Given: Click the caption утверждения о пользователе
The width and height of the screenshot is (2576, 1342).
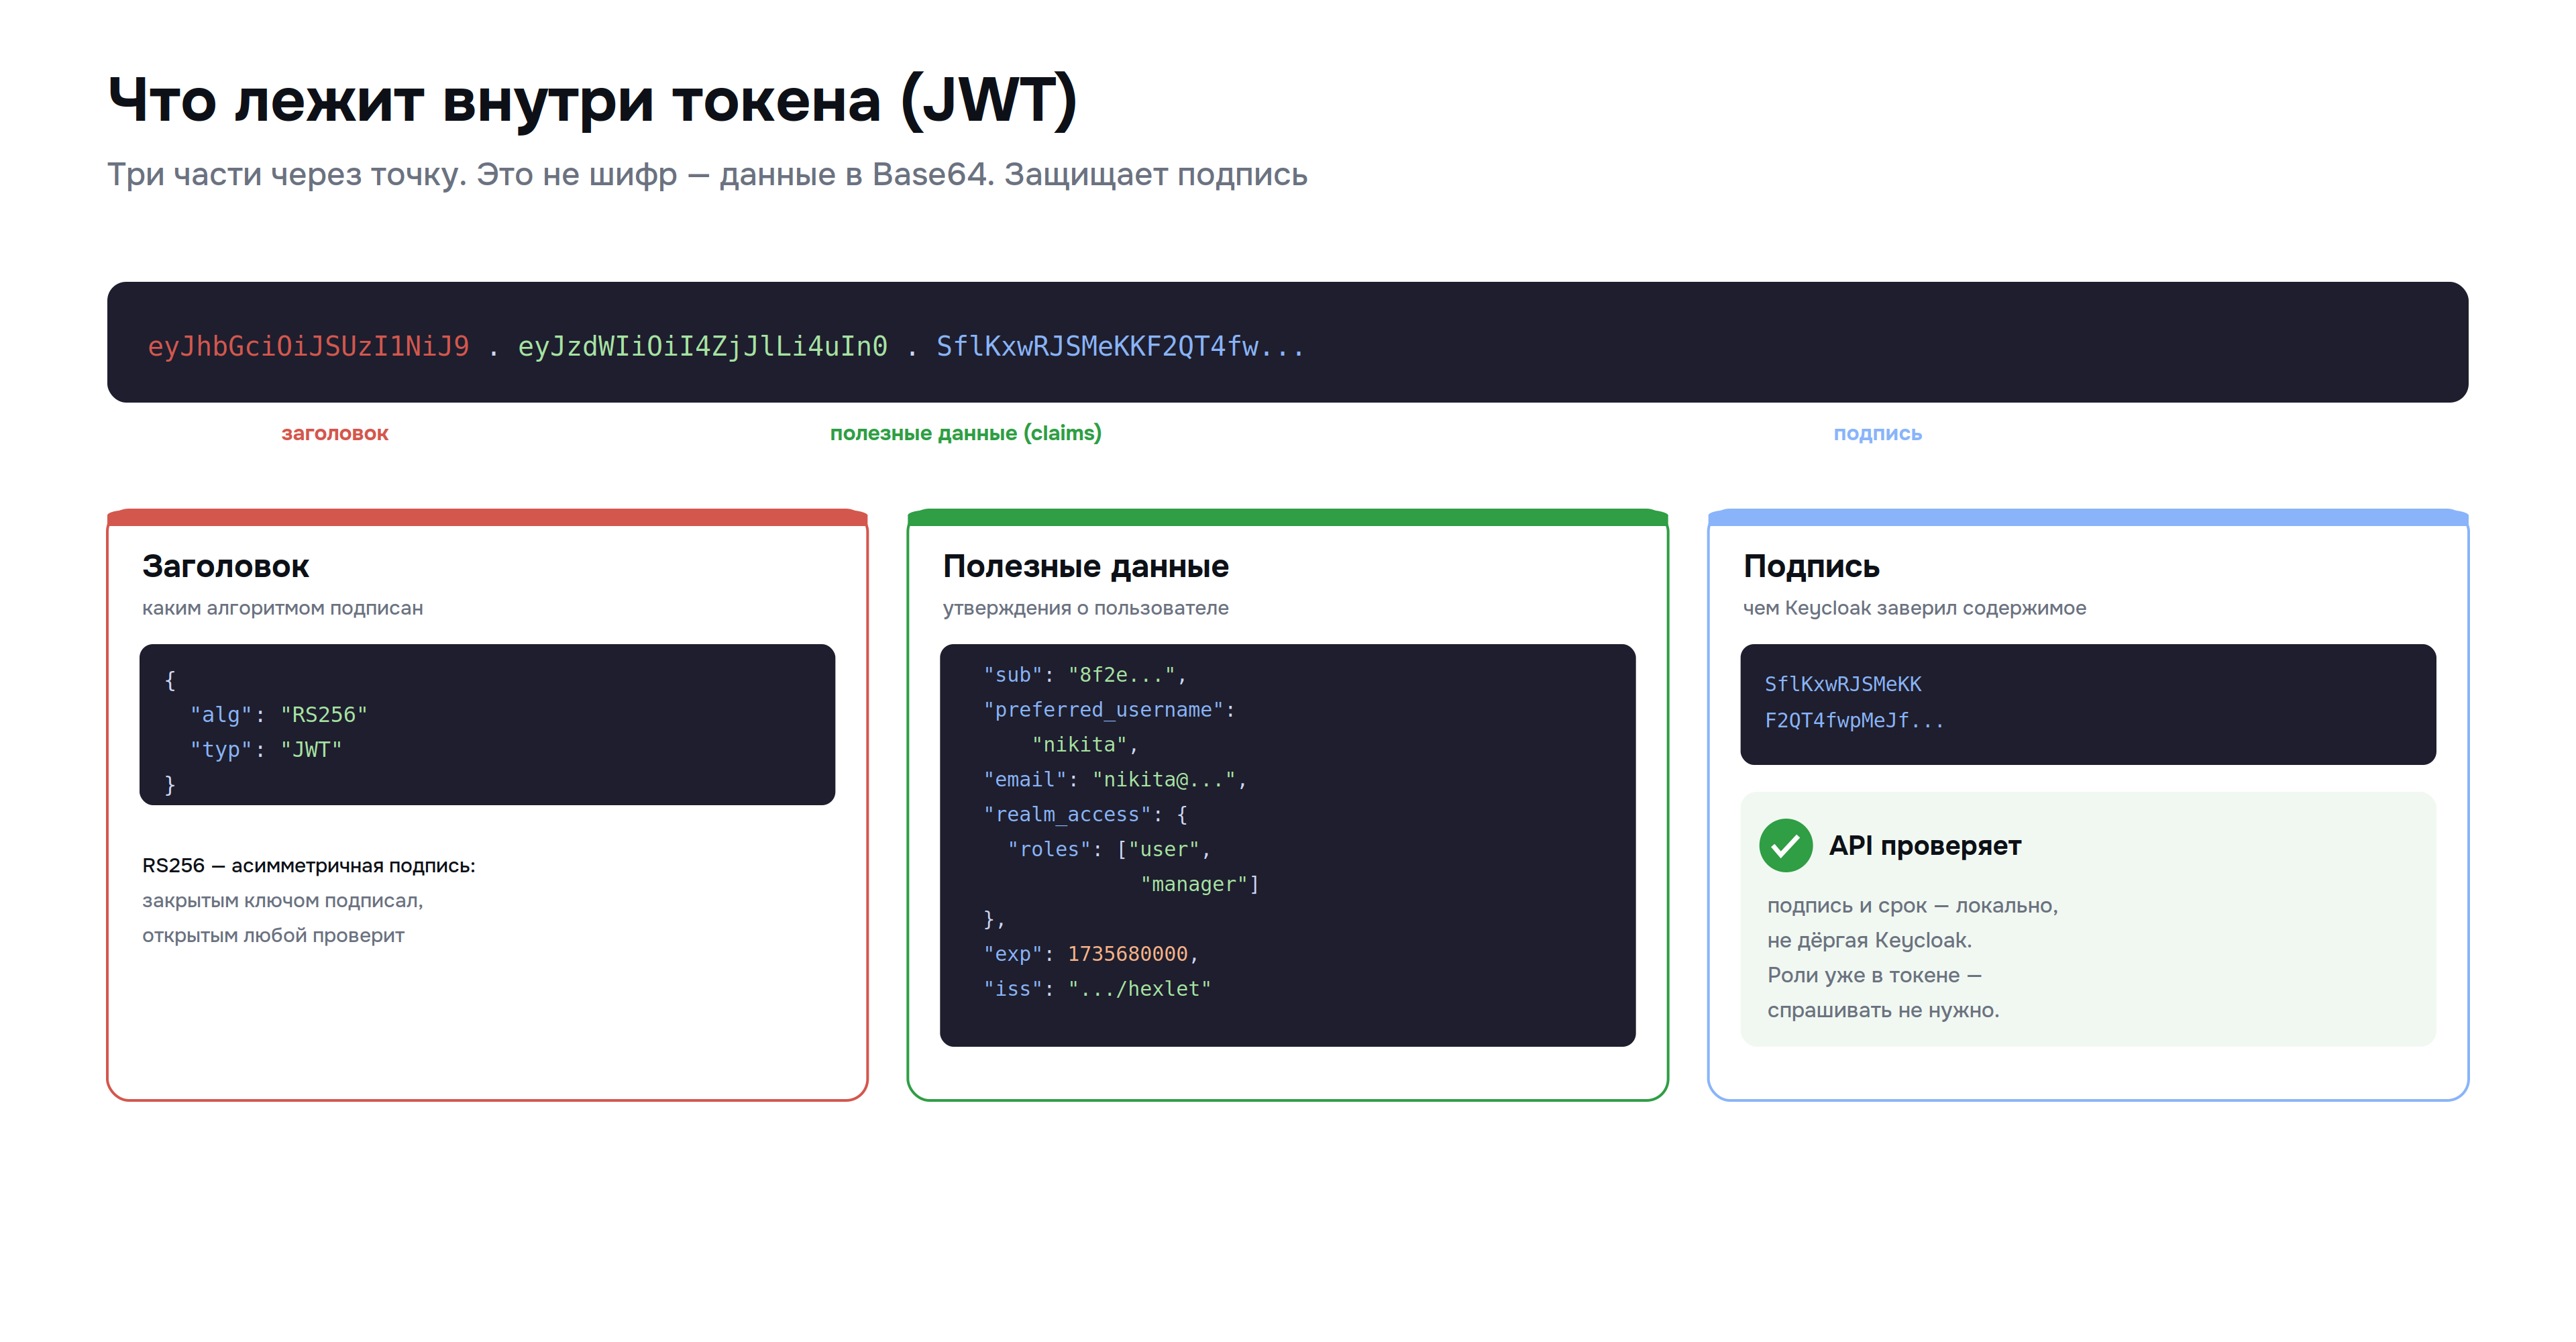Looking at the screenshot, I should [x=1085, y=608].
